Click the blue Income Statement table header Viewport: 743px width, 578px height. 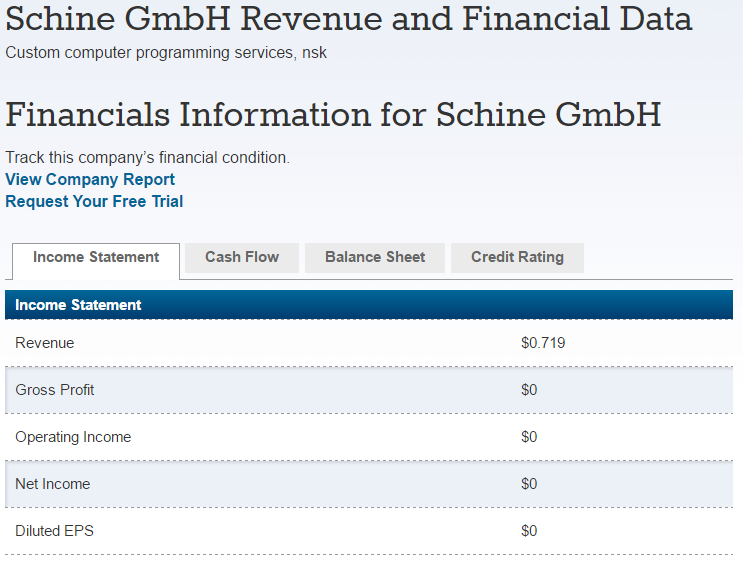[x=369, y=305]
